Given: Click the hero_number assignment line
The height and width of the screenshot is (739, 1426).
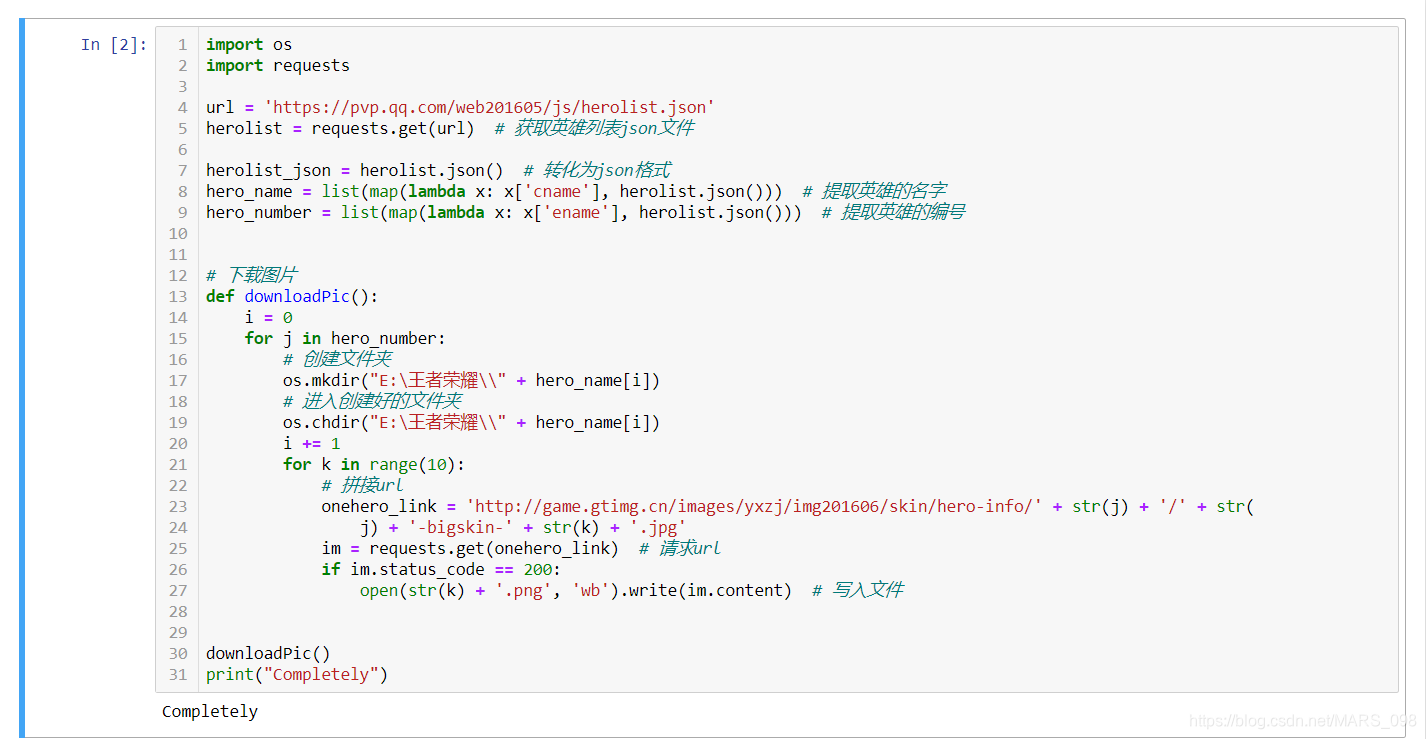Looking at the screenshot, I should pos(504,212).
